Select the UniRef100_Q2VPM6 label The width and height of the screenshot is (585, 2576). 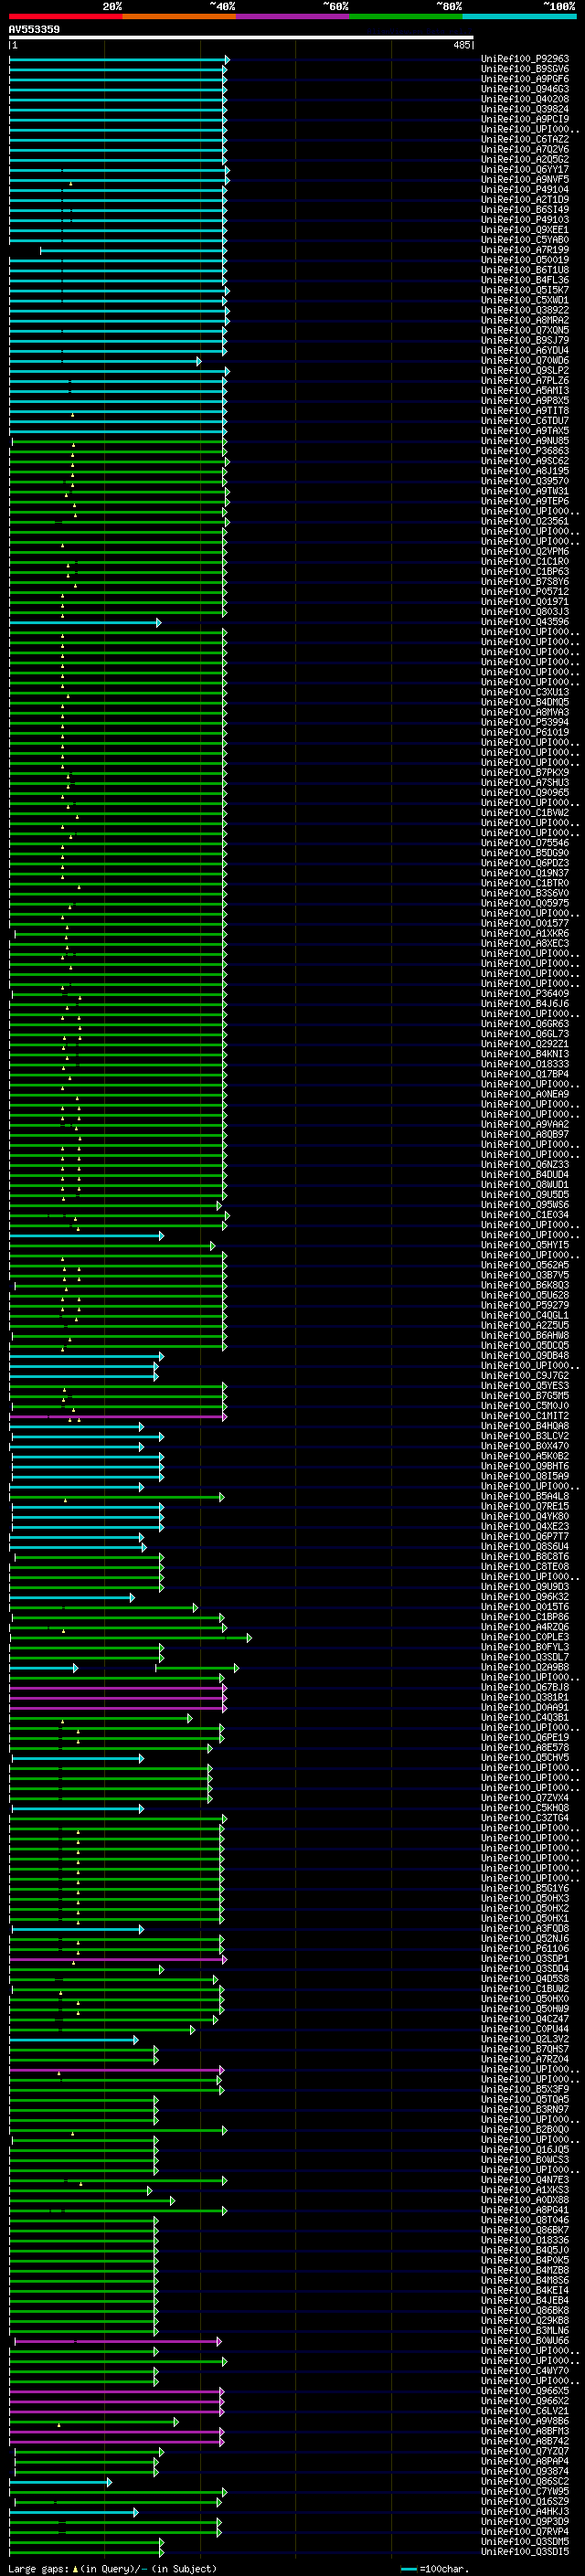tap(525, 551)
